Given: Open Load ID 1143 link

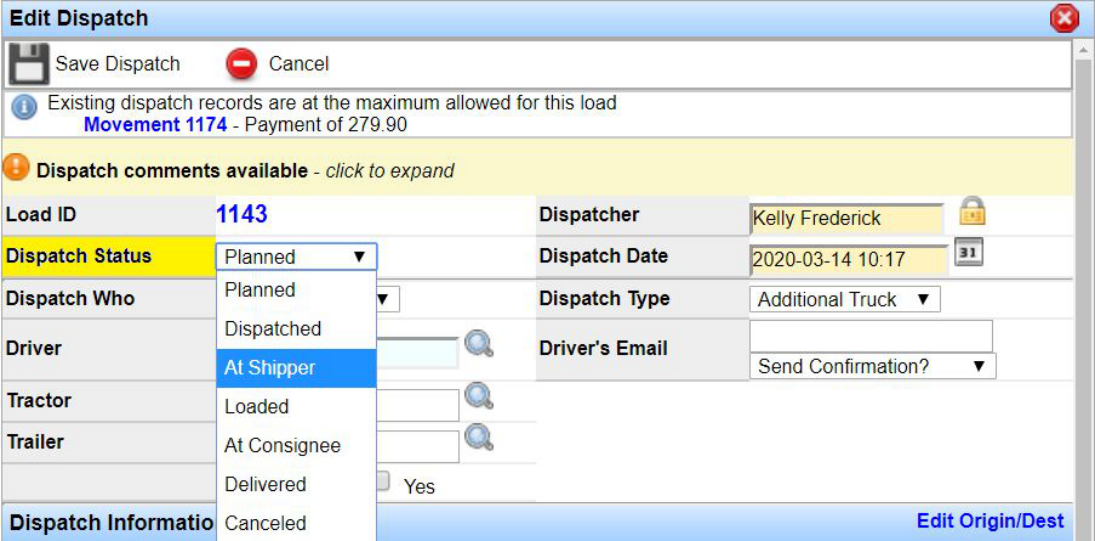Looking at the screenshot, I should pyautogui.click(x=242, y=214).
